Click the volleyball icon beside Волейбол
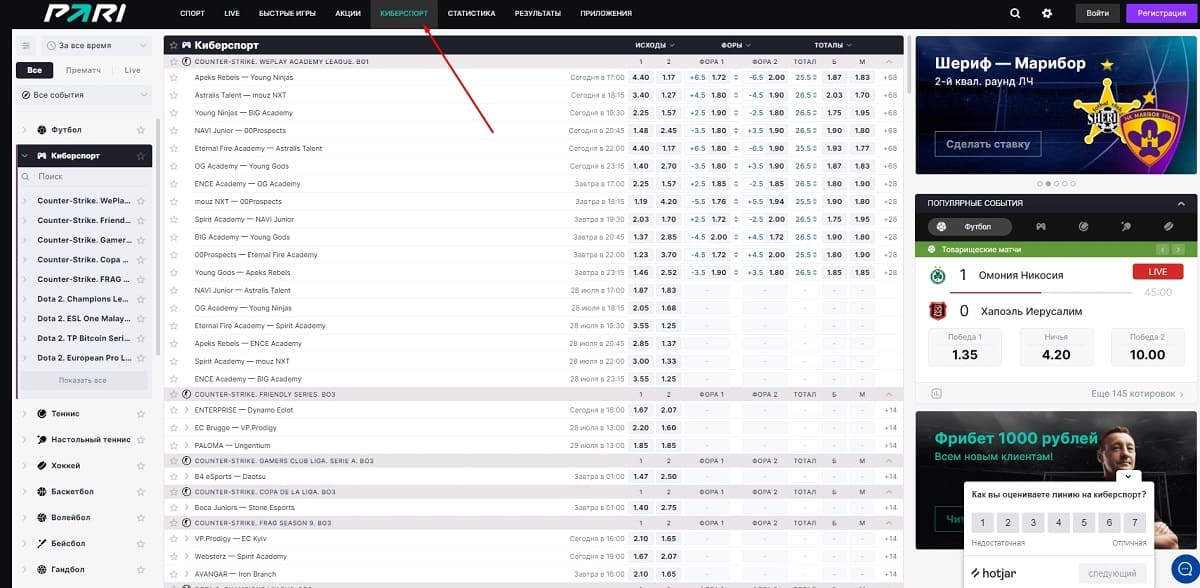The image size is (1200, 588). click(x=42, y=517)
